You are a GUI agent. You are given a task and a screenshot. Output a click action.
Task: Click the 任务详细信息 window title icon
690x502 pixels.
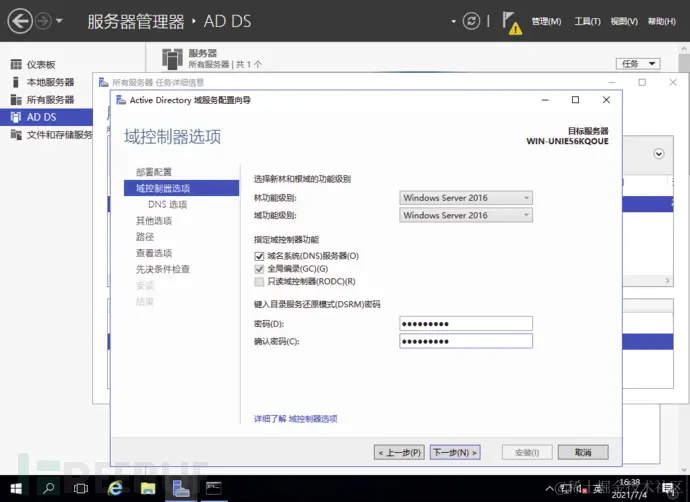tap(103, 82)
